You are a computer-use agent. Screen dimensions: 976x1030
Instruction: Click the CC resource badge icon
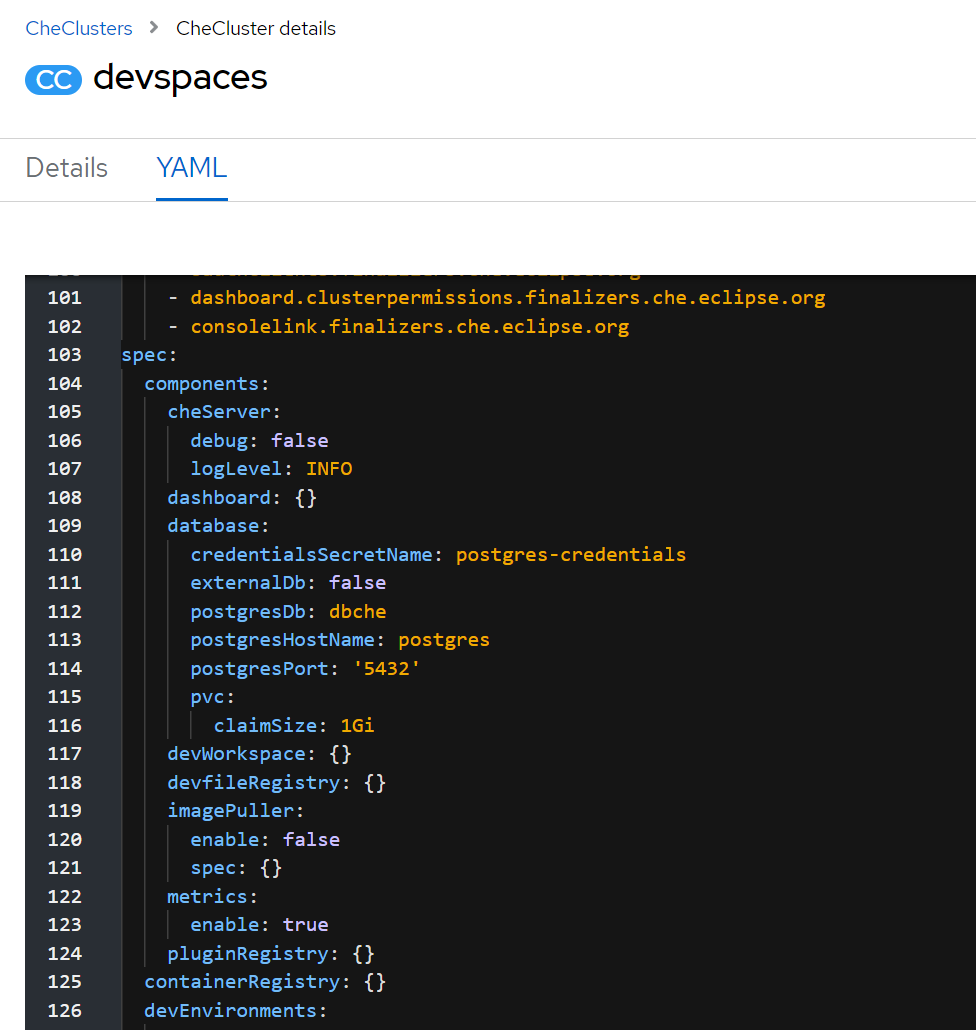pos(53,80)
